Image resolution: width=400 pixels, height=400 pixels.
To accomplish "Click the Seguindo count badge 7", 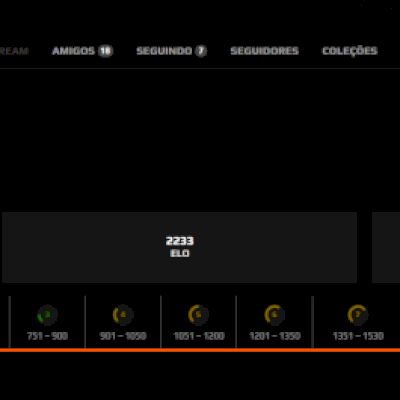I will click(201, 51).
